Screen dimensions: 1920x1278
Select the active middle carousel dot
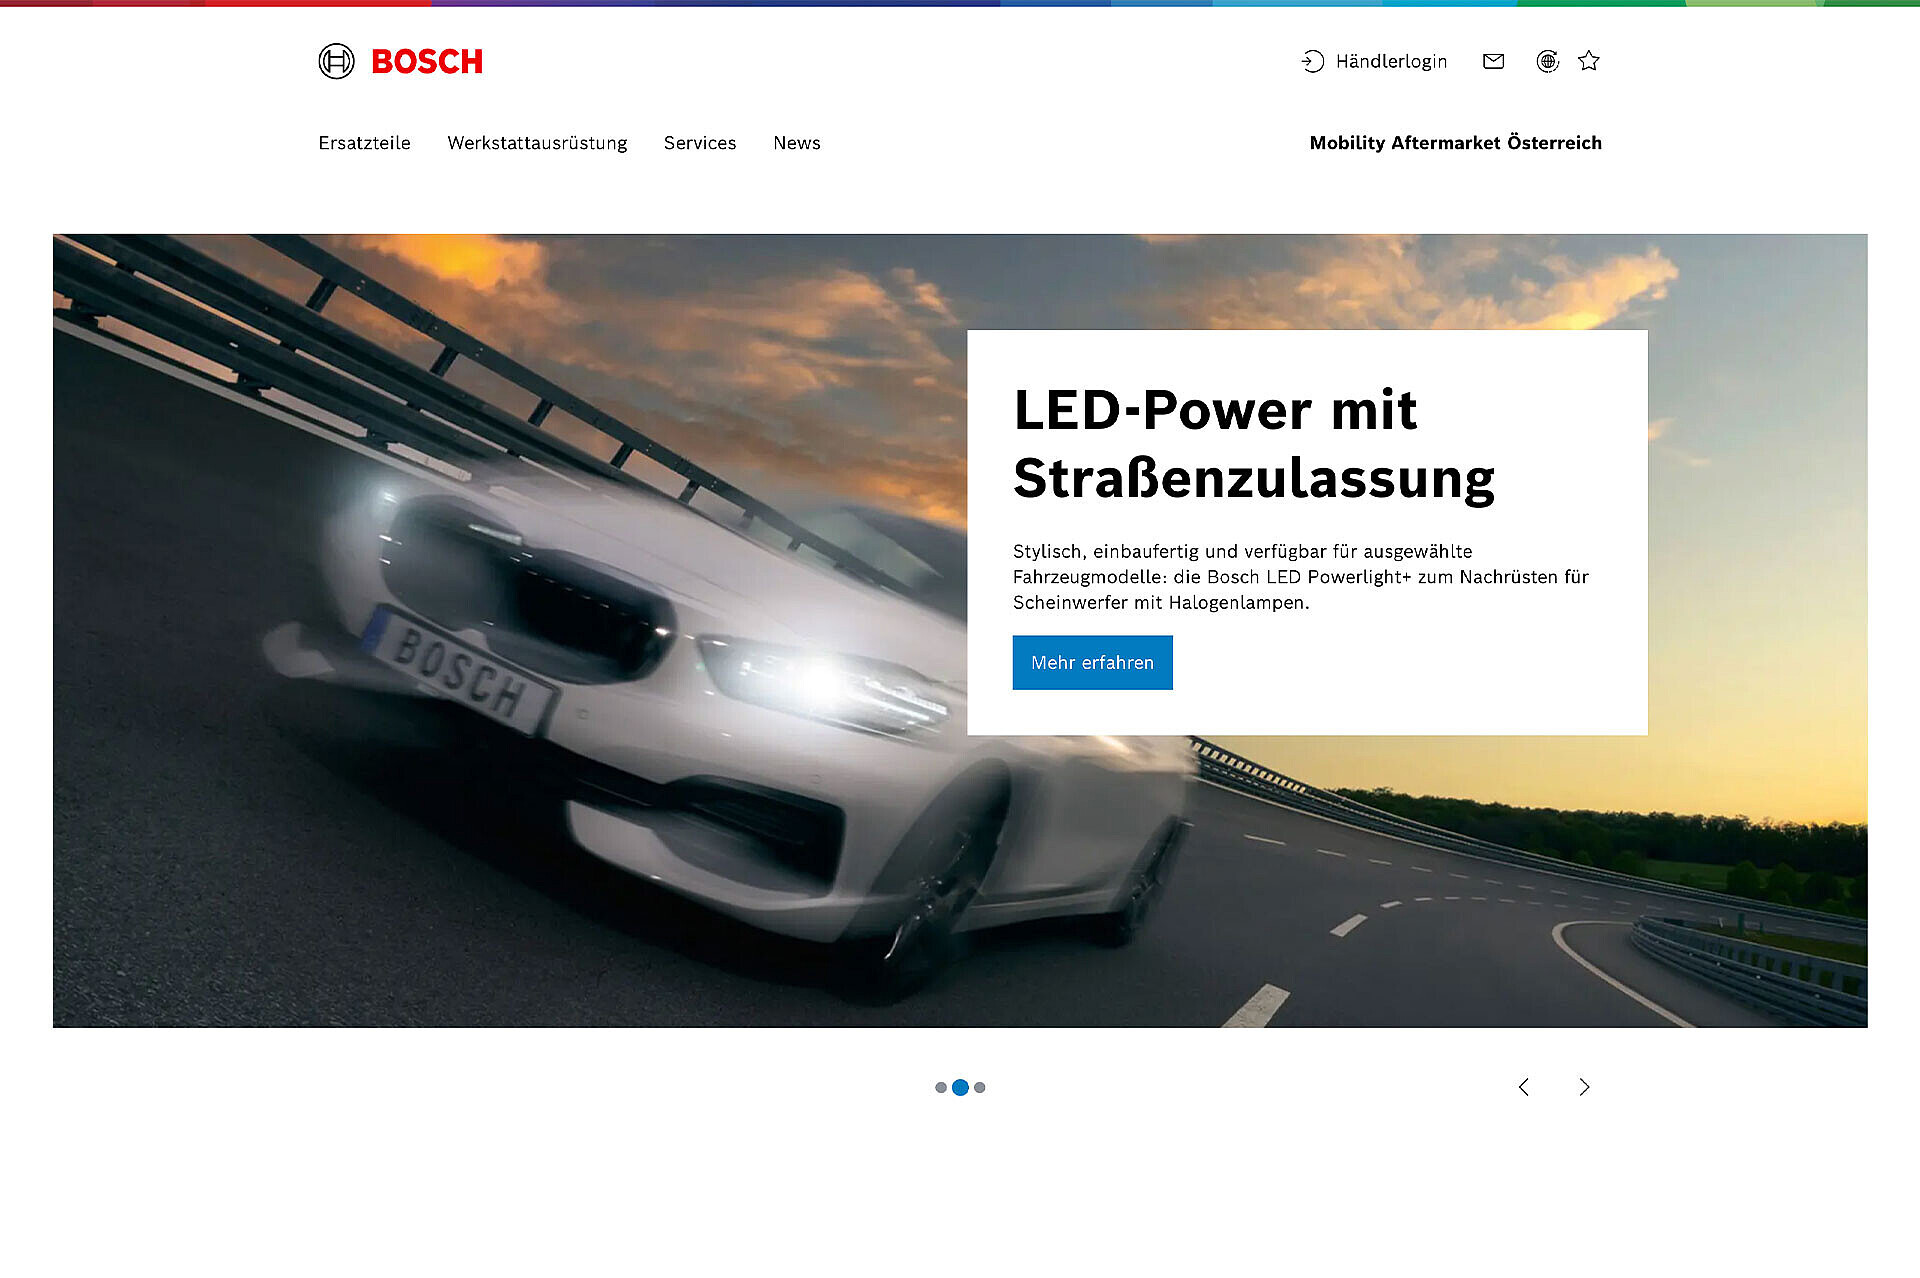click(x=960, y=1087)
